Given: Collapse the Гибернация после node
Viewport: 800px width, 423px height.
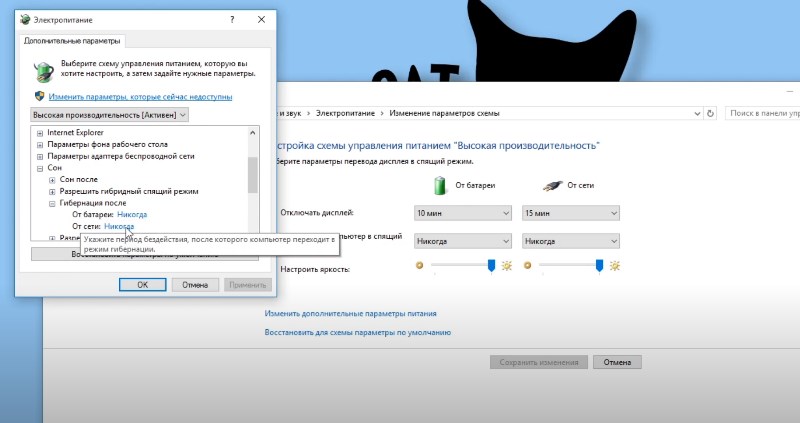Looking at the screenshot, I should click(x=52, y=204).
